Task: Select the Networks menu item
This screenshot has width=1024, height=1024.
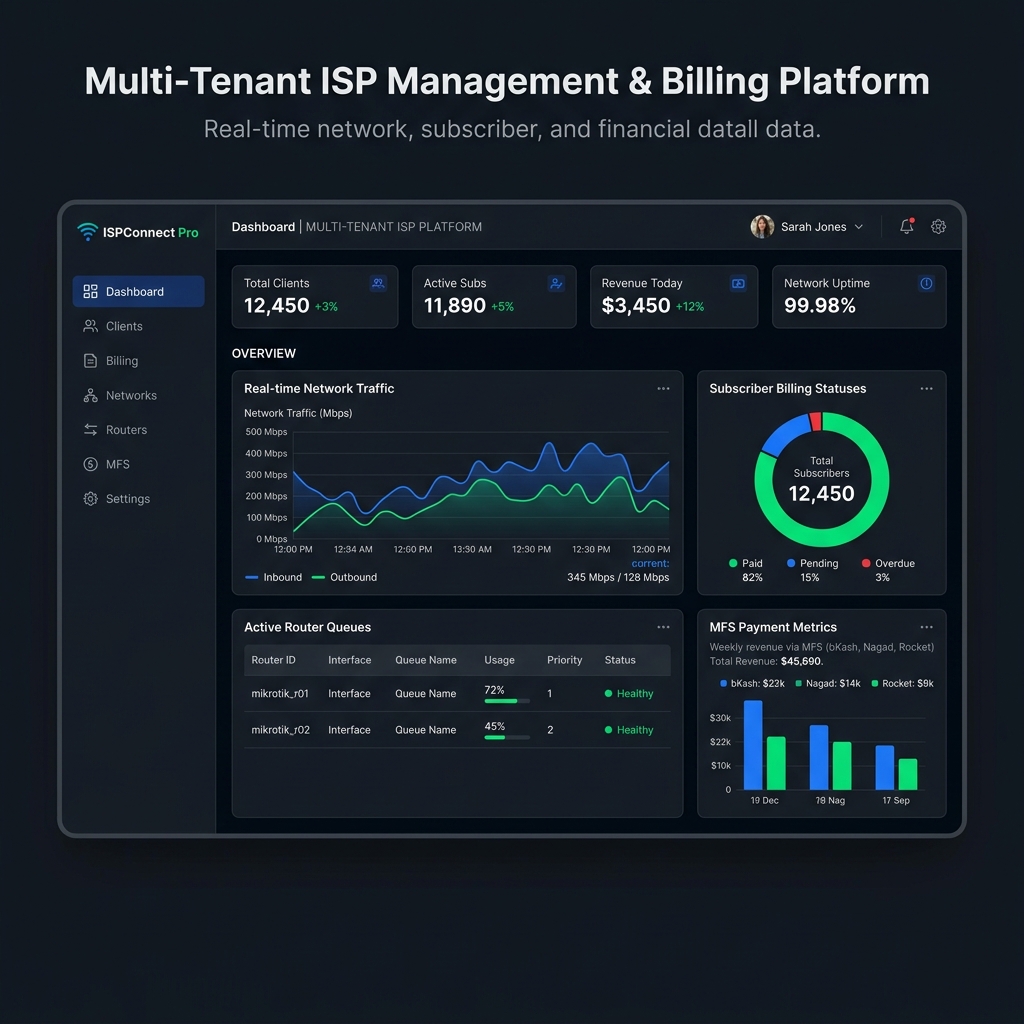Action: [x=138, y=395]
